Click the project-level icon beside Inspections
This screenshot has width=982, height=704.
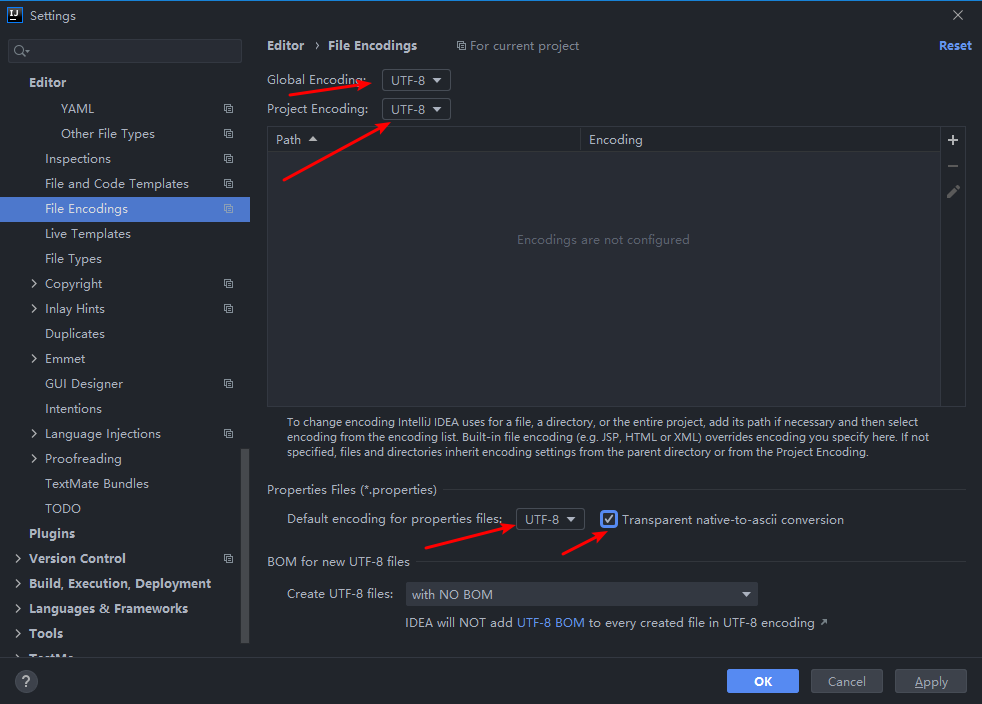[229, 158]
